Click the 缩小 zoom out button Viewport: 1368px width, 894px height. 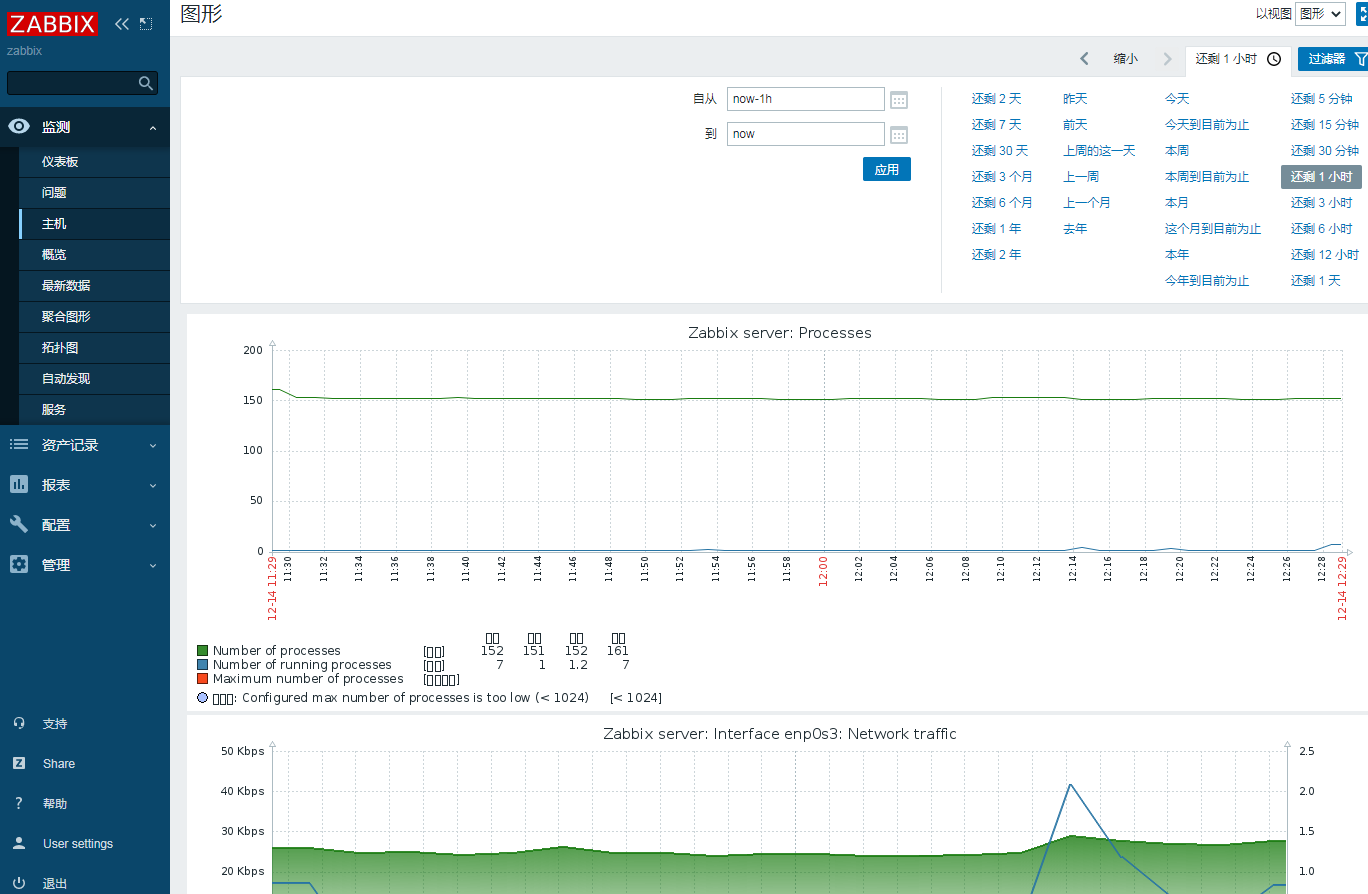click(x=1126, y=59)
